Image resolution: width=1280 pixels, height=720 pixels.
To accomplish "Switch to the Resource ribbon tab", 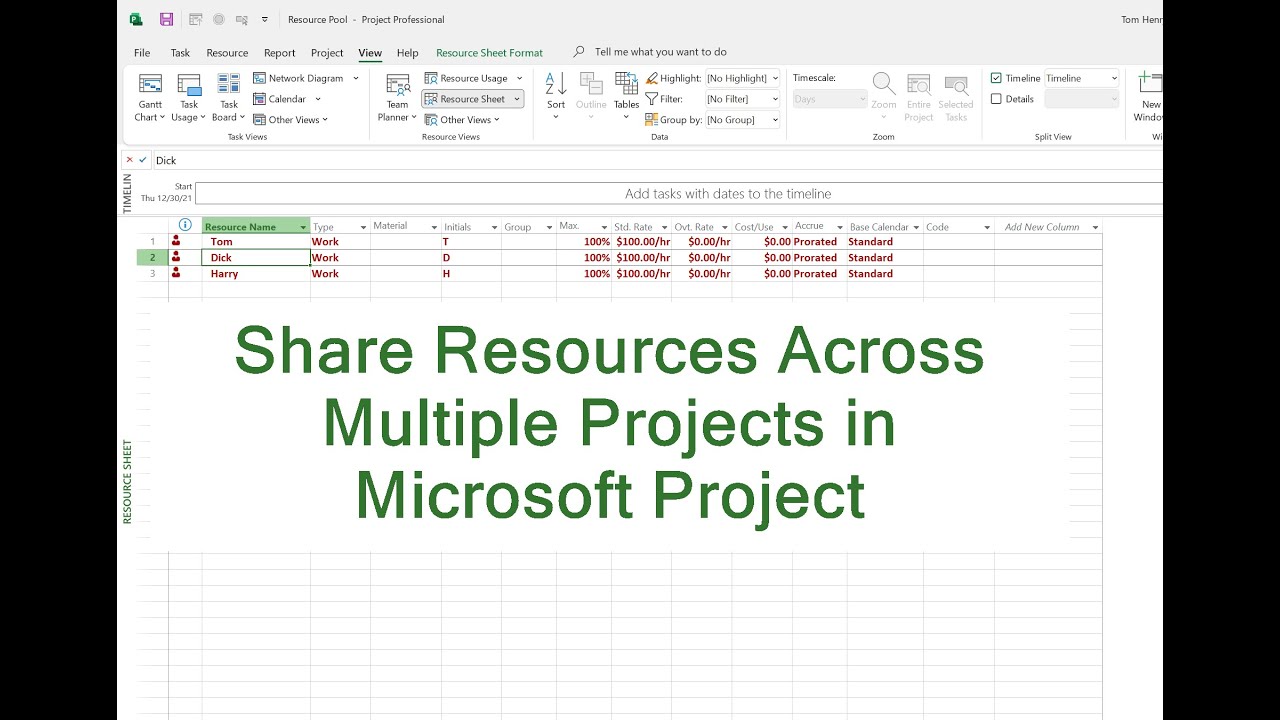I will pos(227,53).
